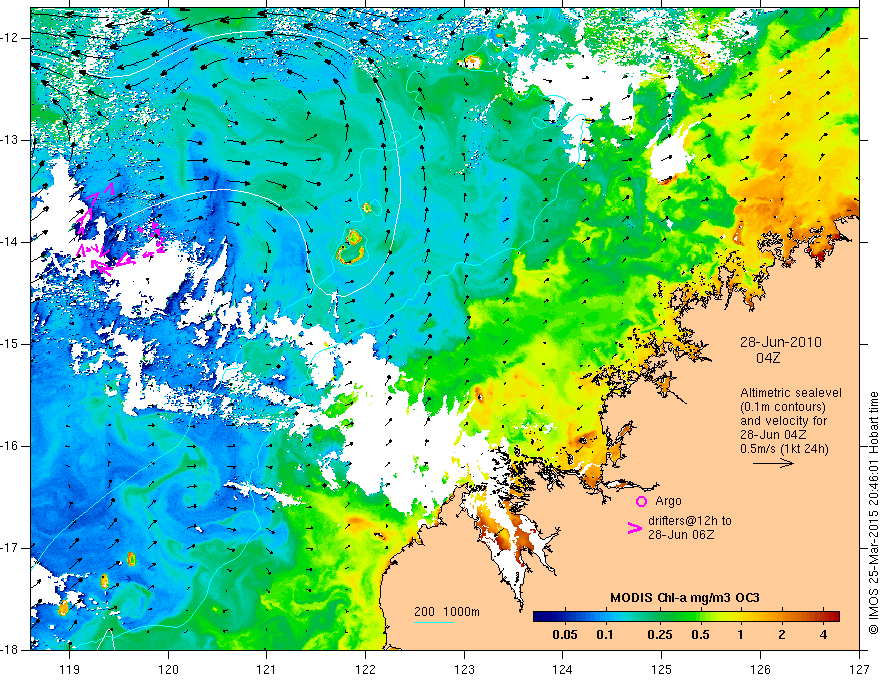Image resolution: width=880 pixels, height=680 pixels.
Task: Click latitude axis label '-18'
Action: [10, 650]
